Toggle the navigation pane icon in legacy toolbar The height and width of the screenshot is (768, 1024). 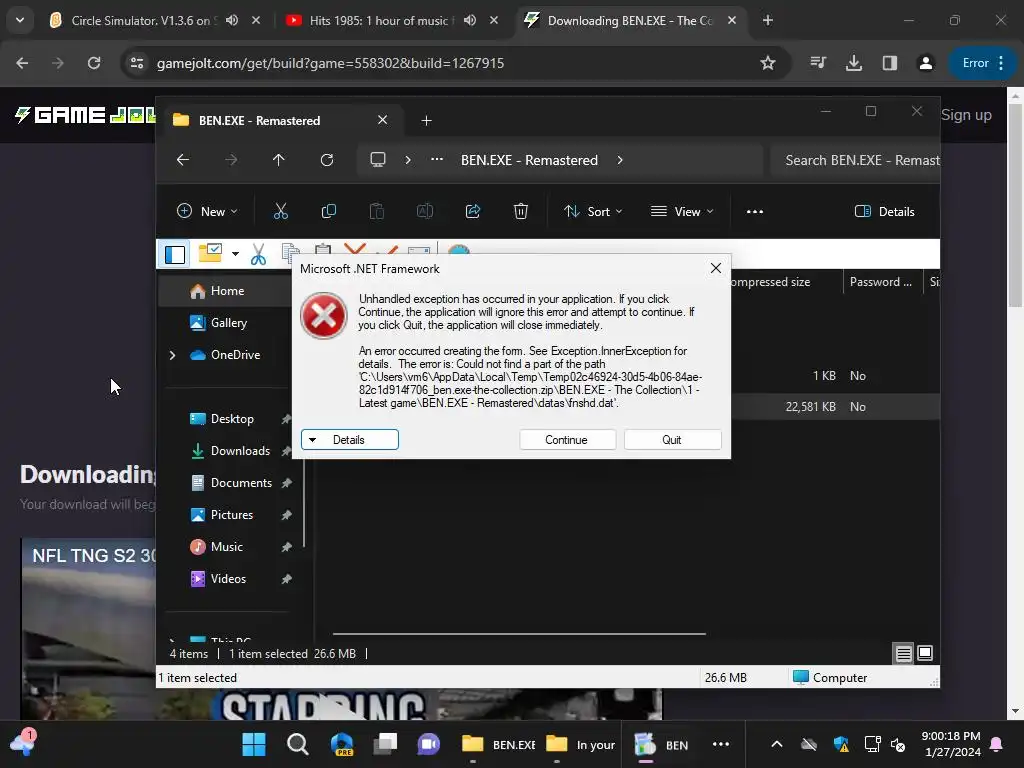coord(174,254)
